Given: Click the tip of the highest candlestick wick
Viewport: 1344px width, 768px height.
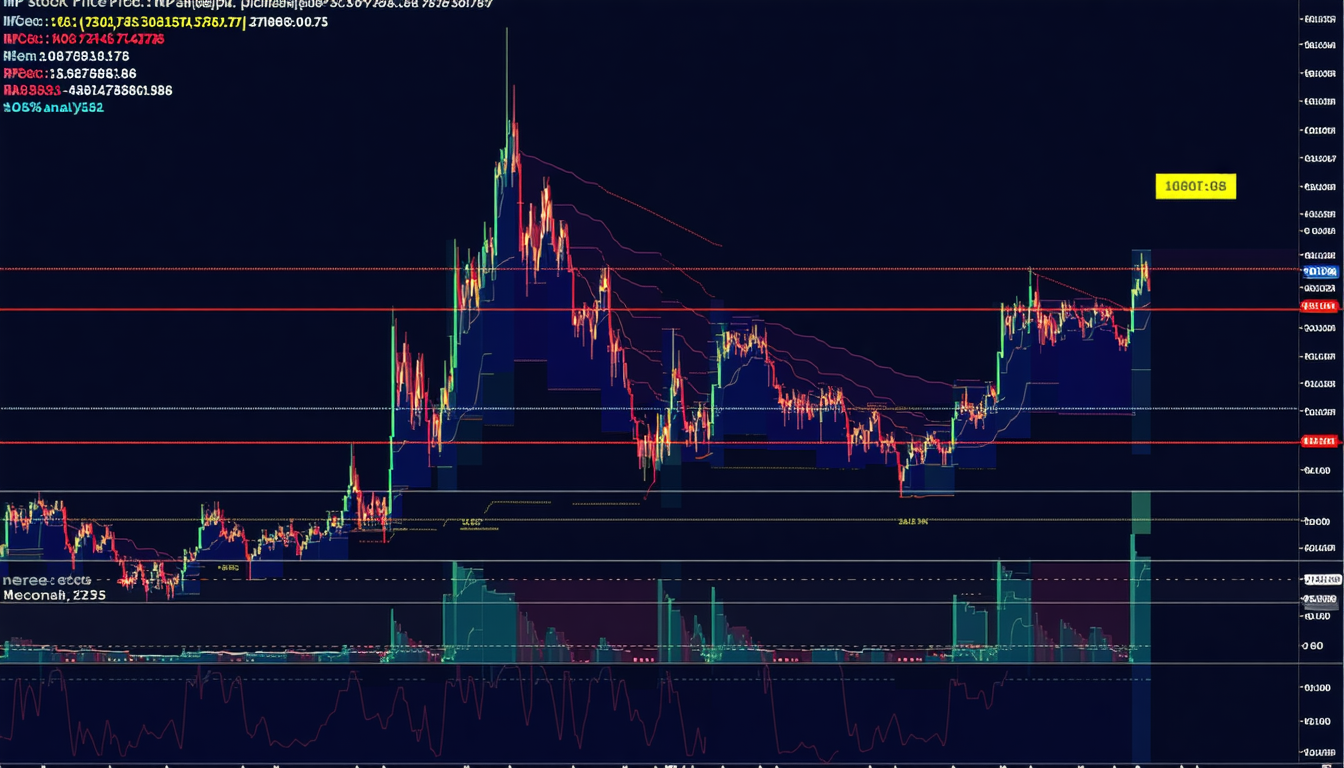Looking at the screenshot, I should [x=507, y=30].
